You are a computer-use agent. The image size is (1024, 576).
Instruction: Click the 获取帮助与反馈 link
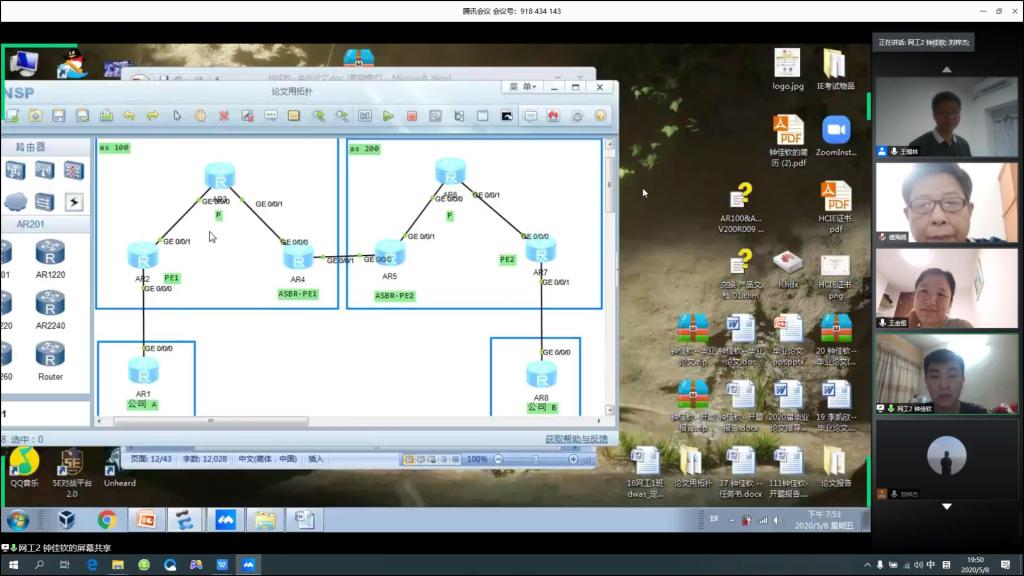coord(575,439)
